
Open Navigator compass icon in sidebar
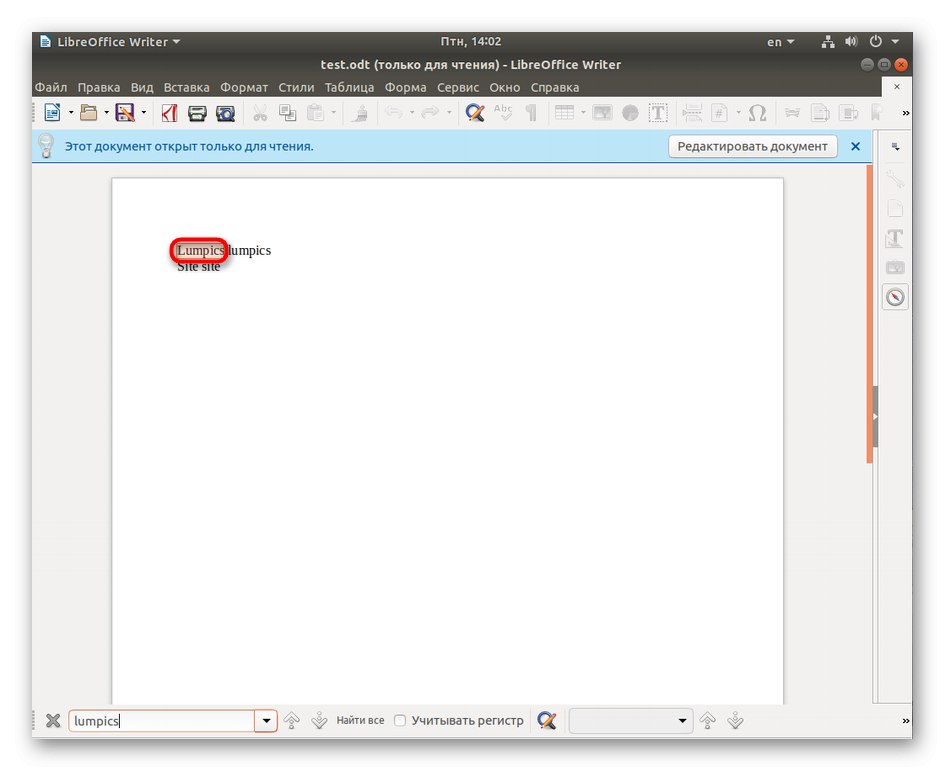895,297
